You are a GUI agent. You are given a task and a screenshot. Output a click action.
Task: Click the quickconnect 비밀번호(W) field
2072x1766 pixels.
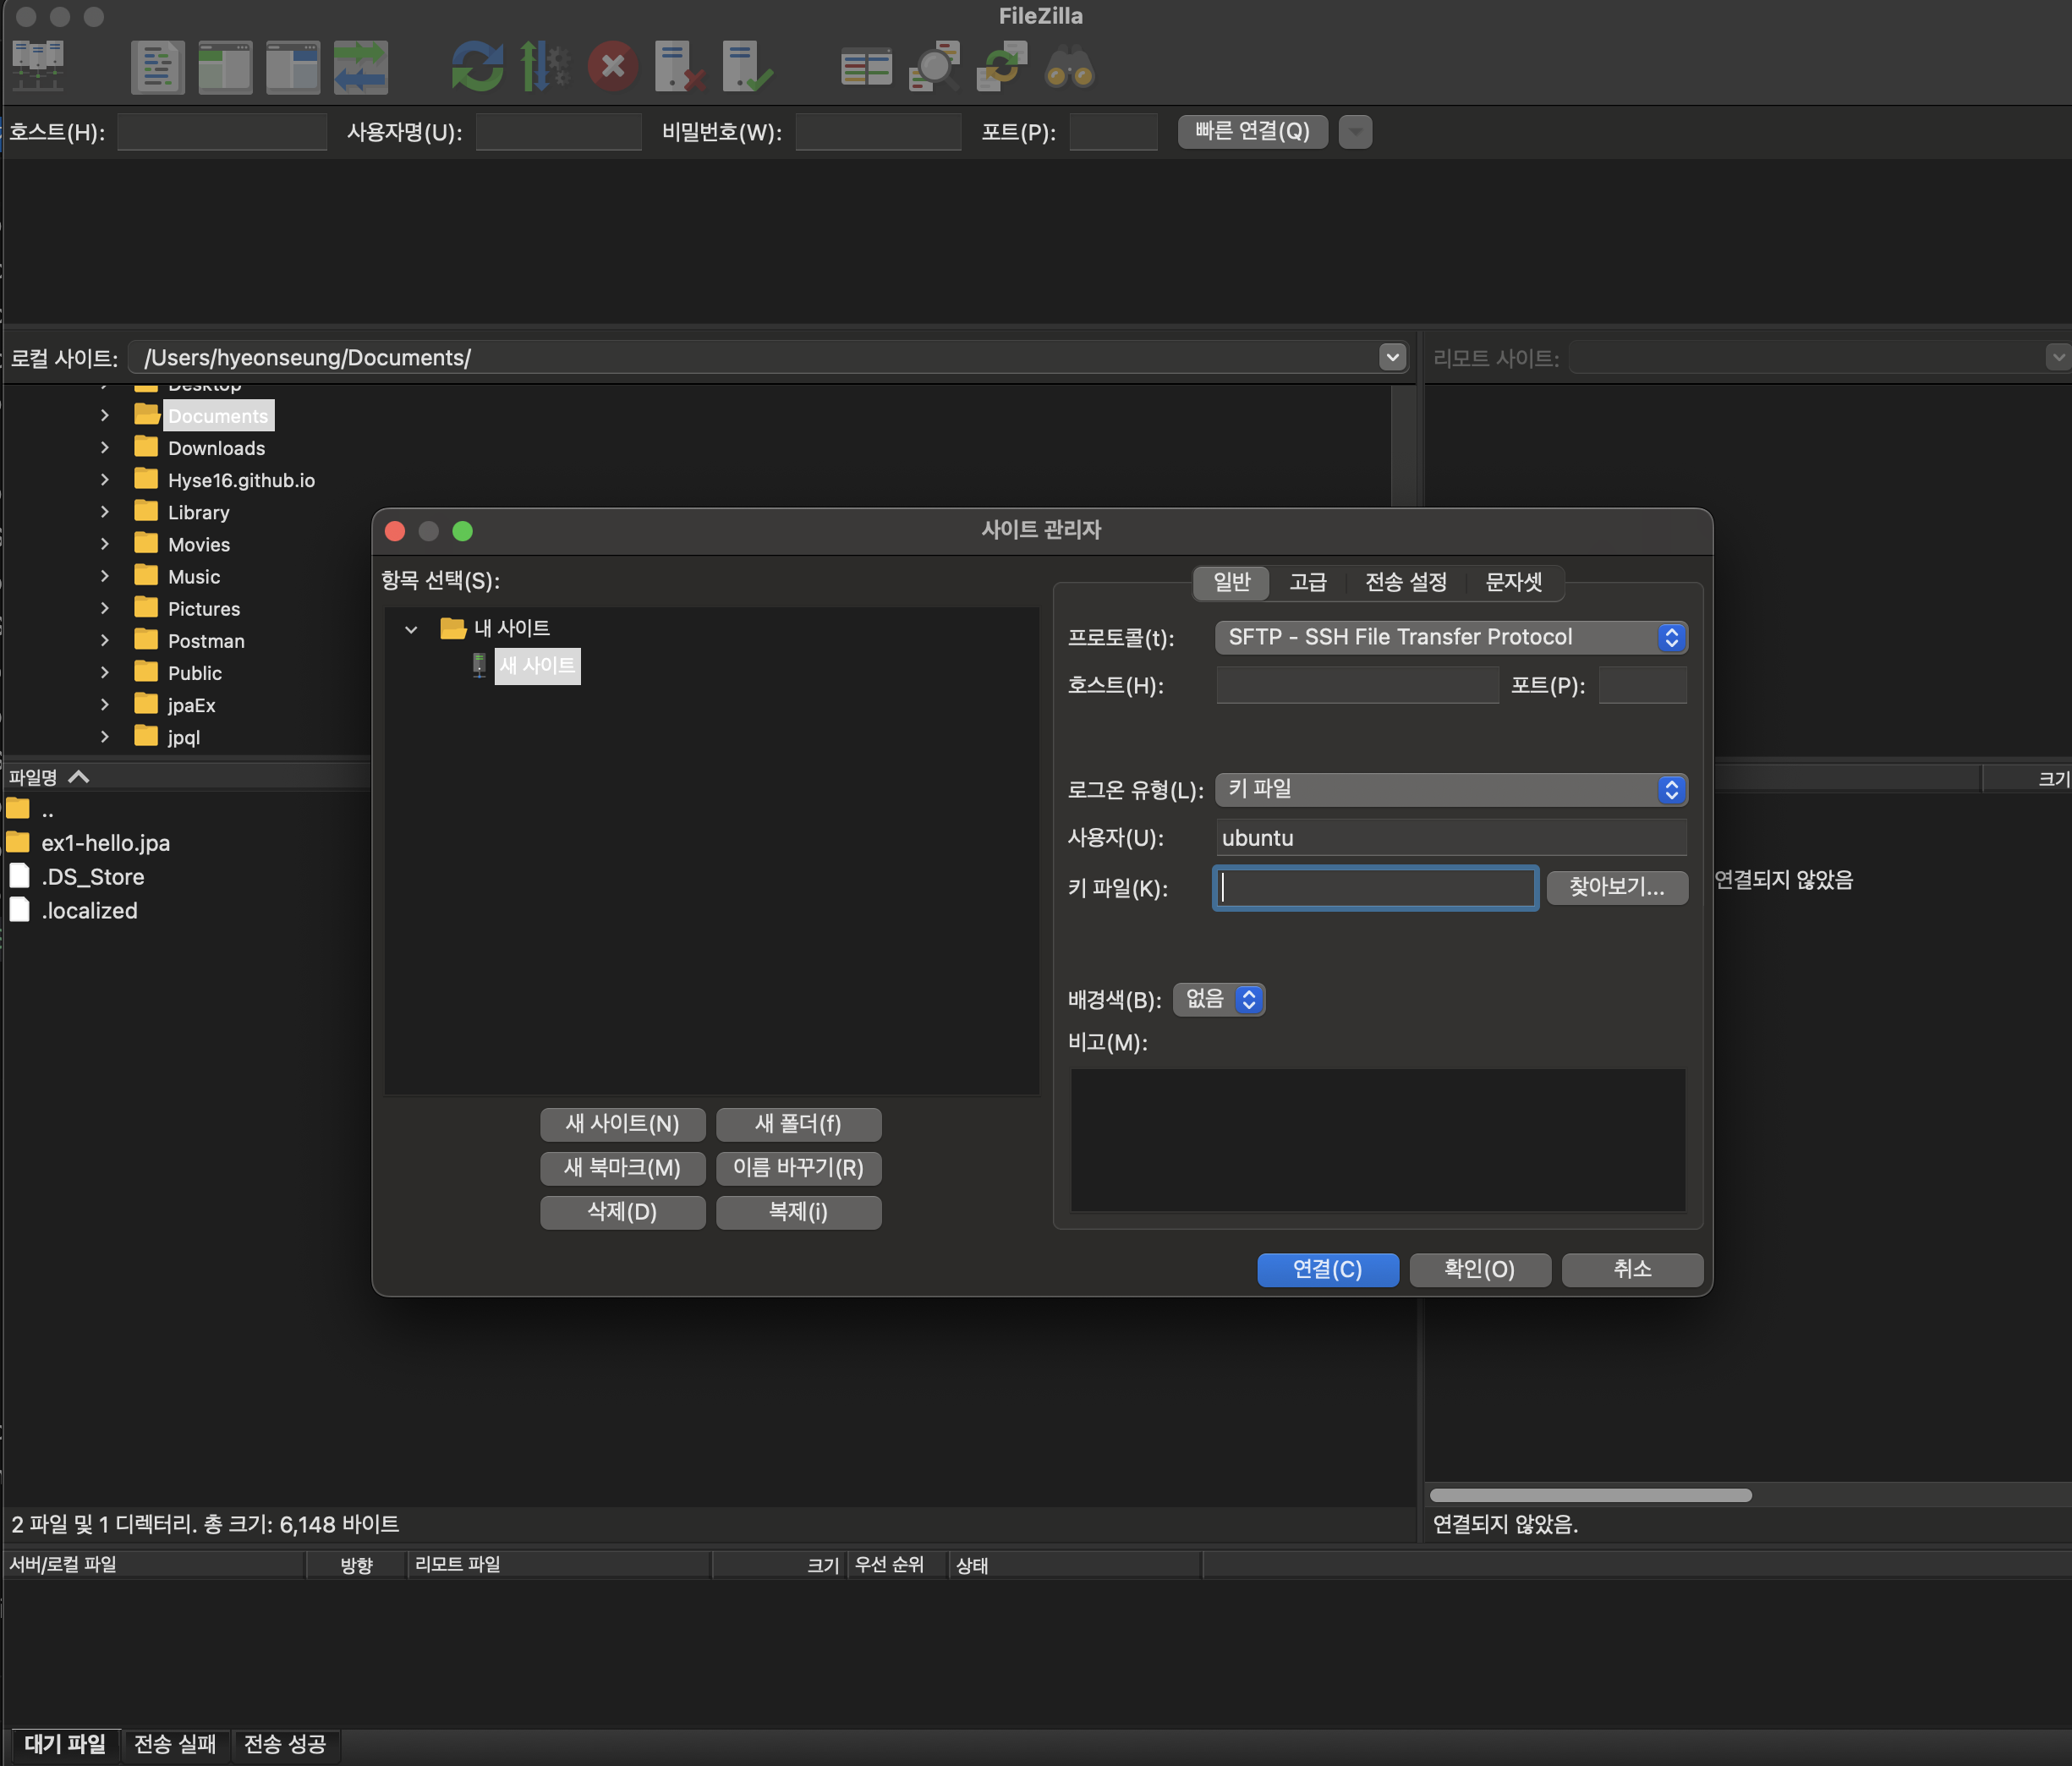(878, 131)
